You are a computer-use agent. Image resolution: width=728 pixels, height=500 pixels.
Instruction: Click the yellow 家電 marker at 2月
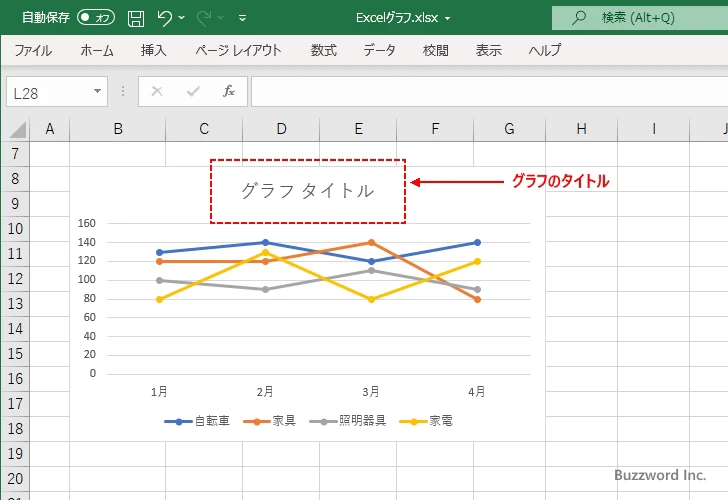point(266,253)
